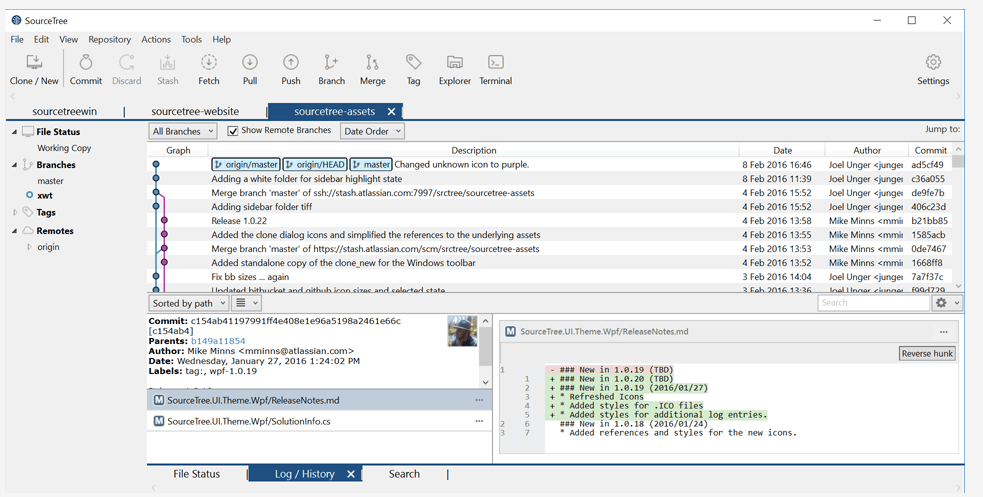This screenshot has width=983, height=497.
Task: Open the Repository menu
Action: click(x=109, y=40)
